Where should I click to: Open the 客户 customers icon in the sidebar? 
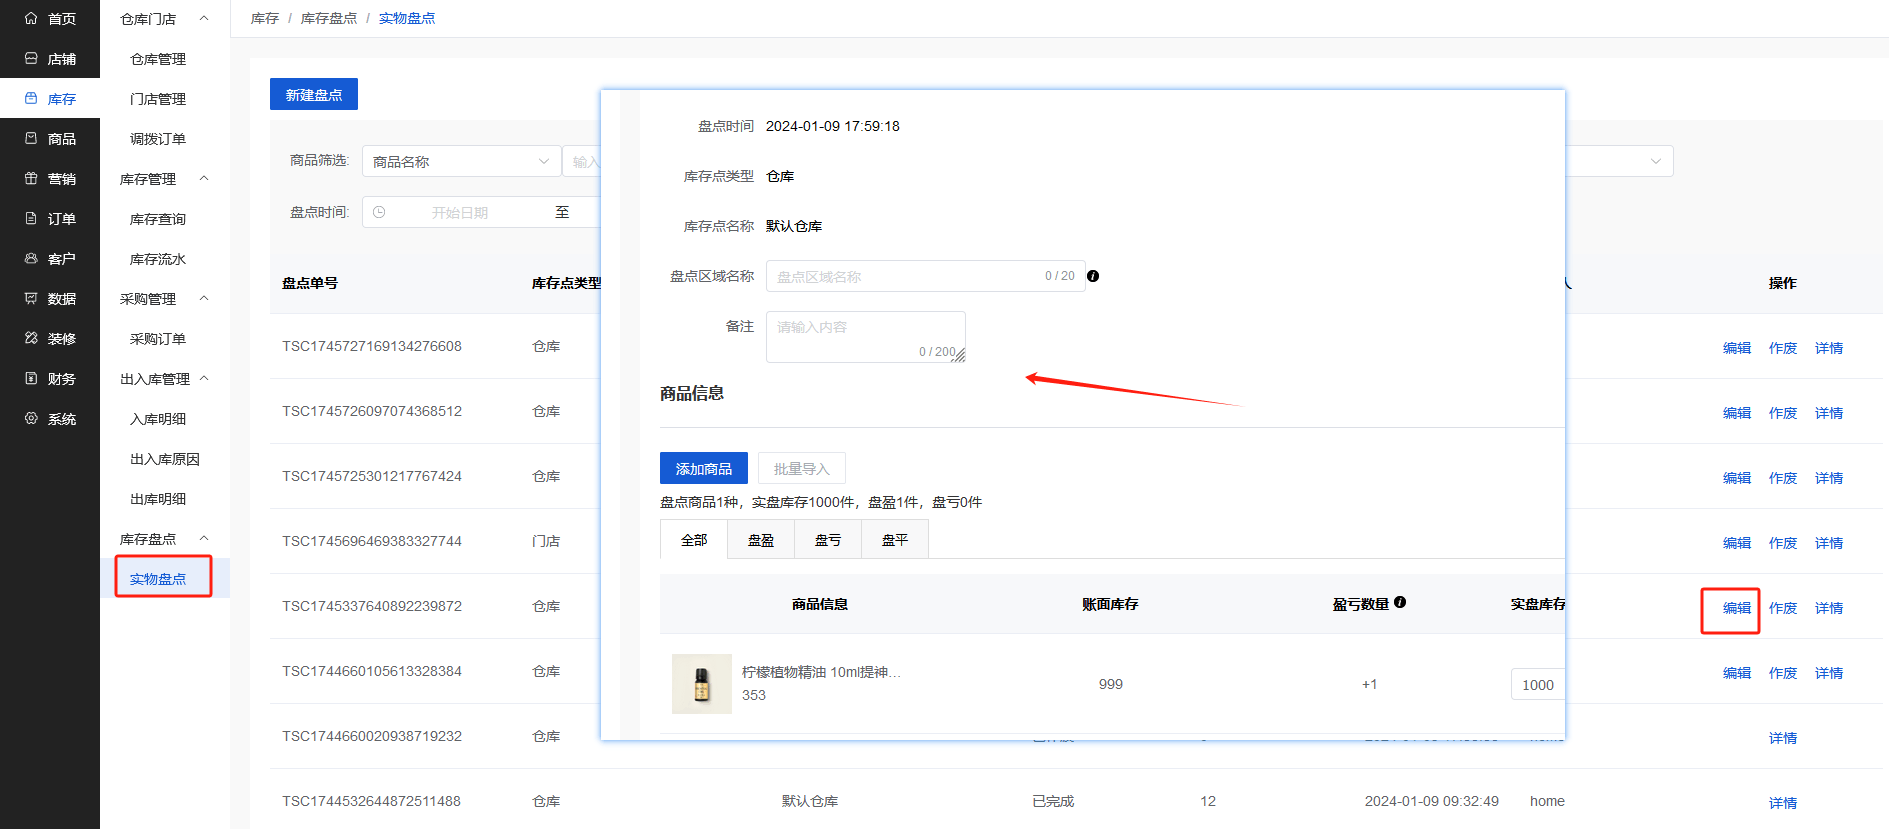tap(31, 258)
